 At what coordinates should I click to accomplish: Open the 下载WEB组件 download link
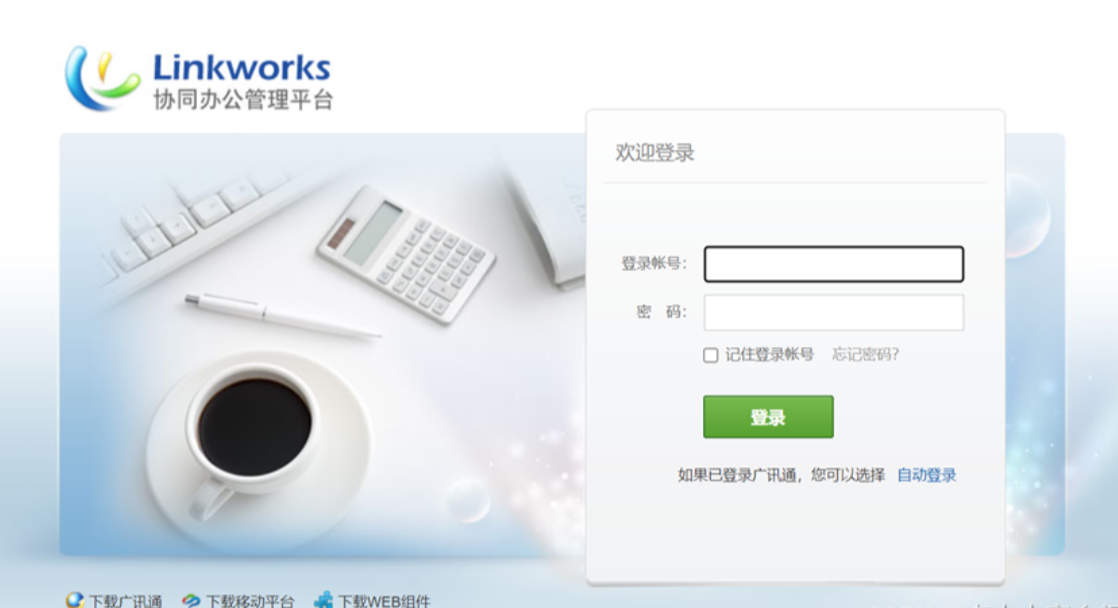(x=384, y=601)
